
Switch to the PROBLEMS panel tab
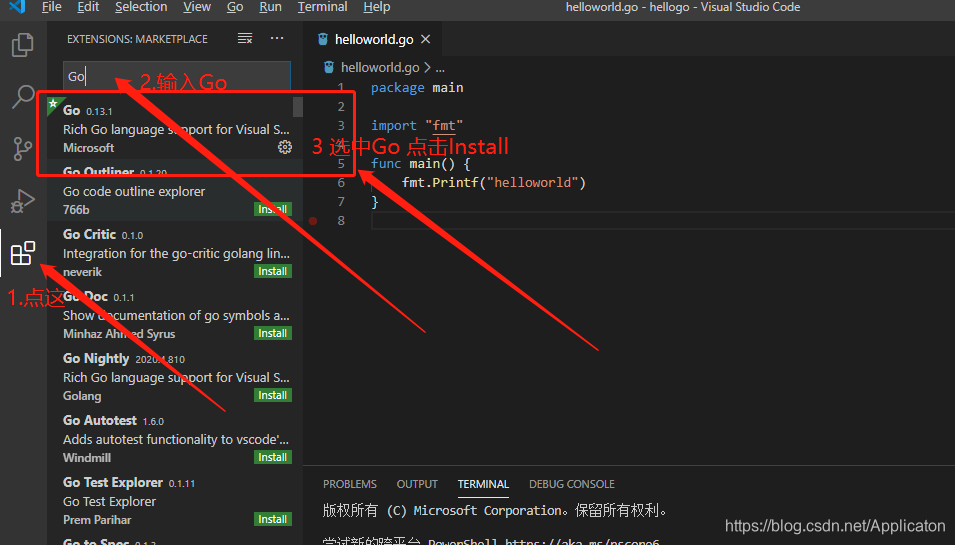tap(350, 484)
